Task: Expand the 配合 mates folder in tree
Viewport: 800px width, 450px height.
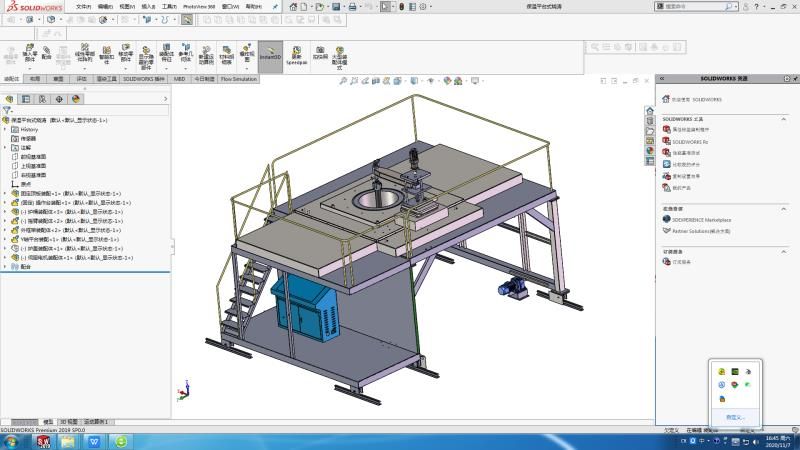Action: click(4, 266)
